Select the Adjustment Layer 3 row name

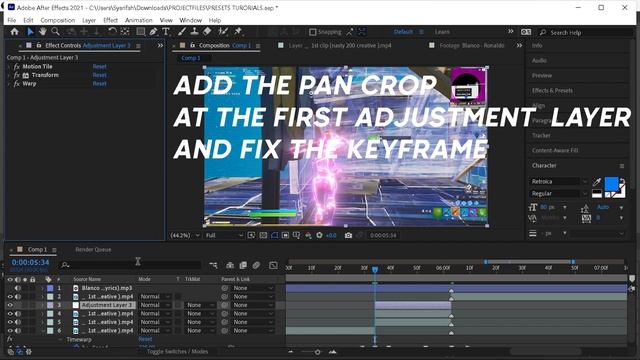tap(107, 305)
